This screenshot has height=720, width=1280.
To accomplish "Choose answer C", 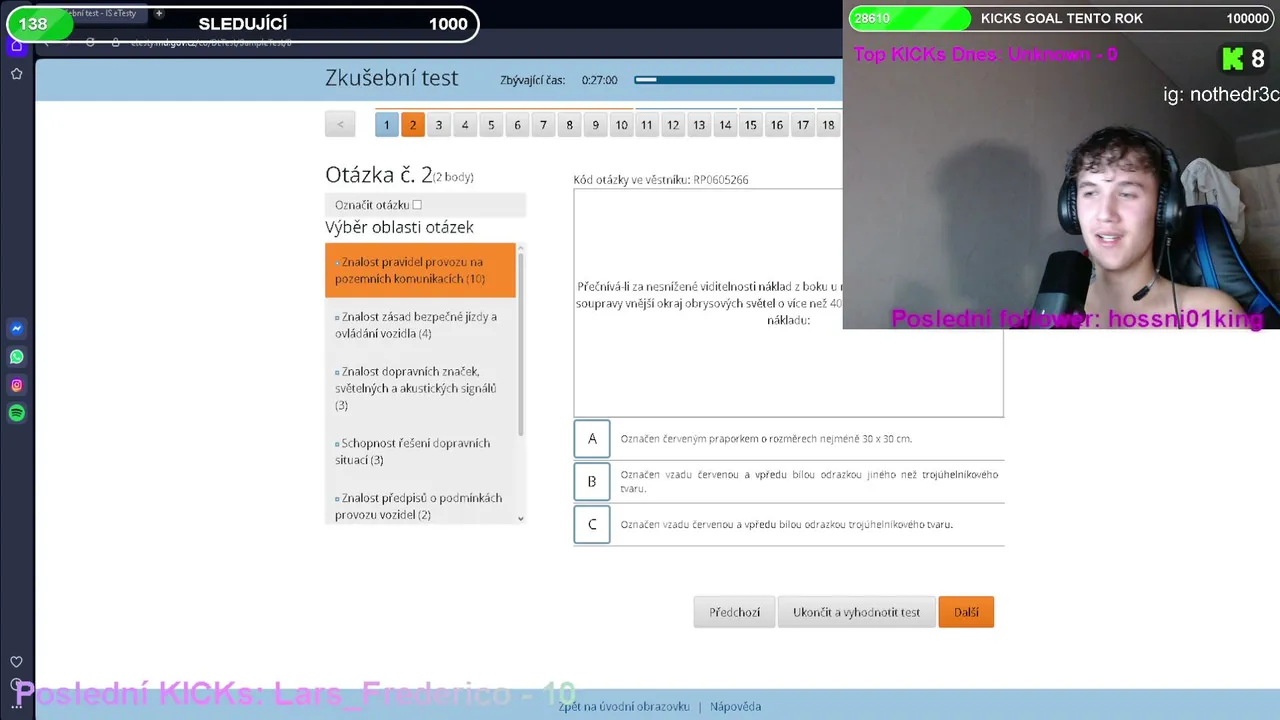I will click(592, 524).
